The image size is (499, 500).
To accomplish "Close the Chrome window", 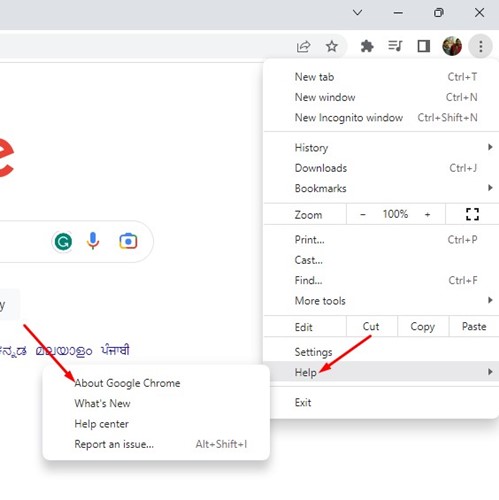I will (x=479, y=13).
